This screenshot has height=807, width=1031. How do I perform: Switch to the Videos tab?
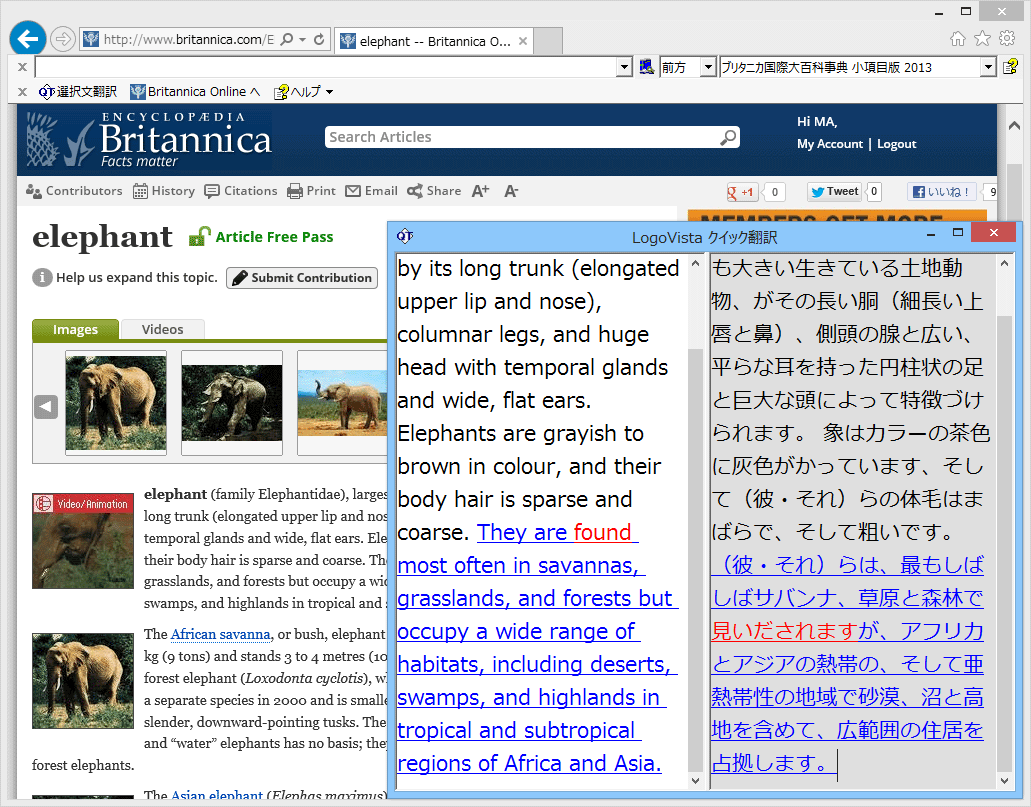[x=162, y=329]
